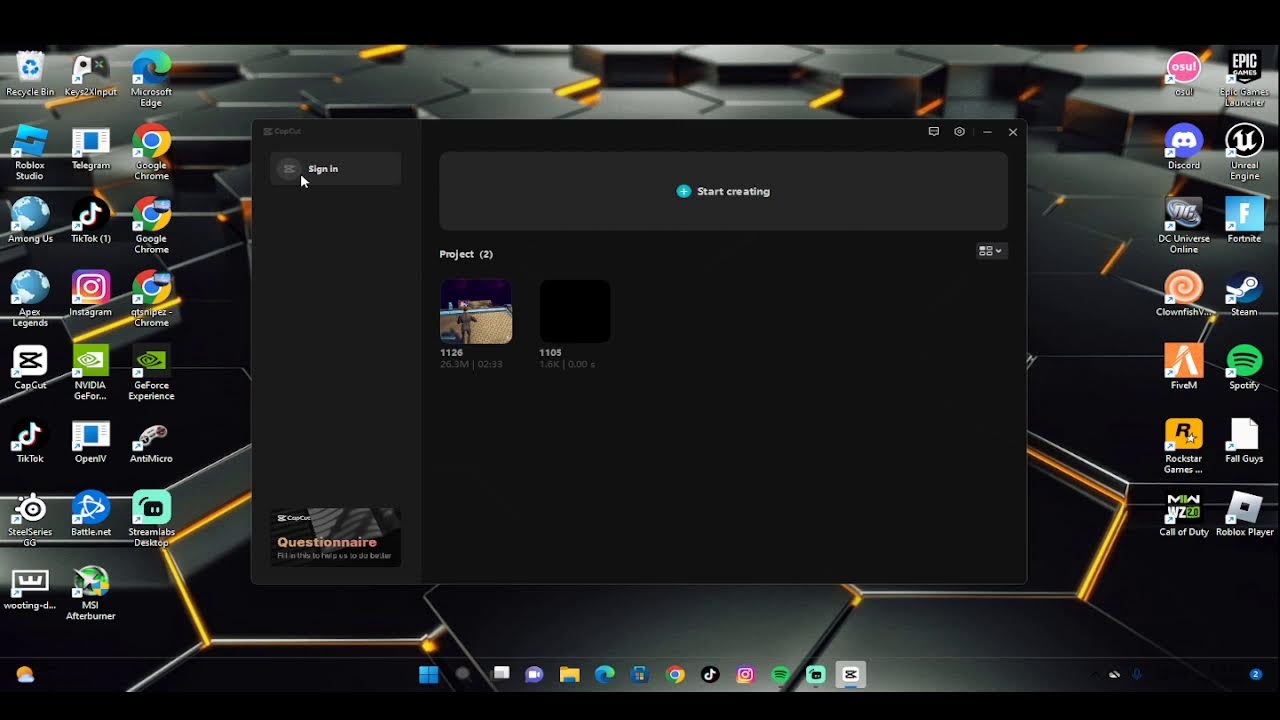Image resolution: width=1280 pixels, height=720 pixels.
Task: Select the OpenIV desktop icon
Action: coord(91,442)
